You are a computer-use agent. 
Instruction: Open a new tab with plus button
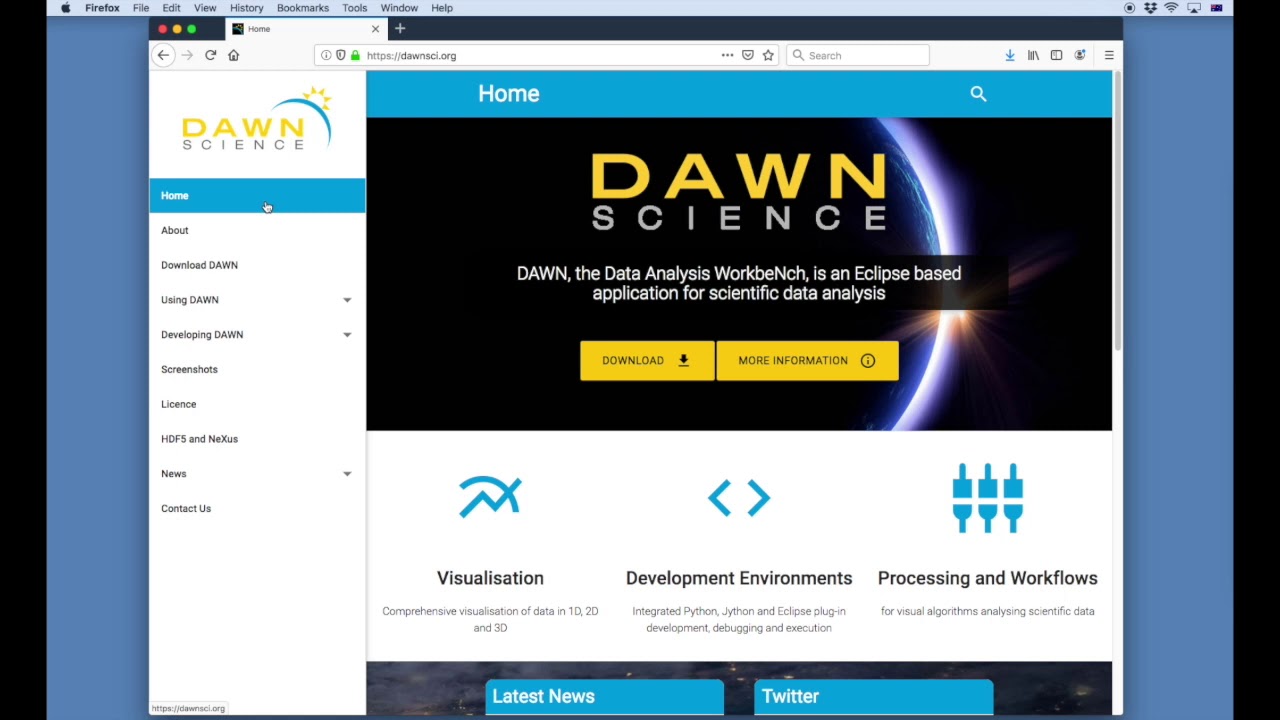400,28
